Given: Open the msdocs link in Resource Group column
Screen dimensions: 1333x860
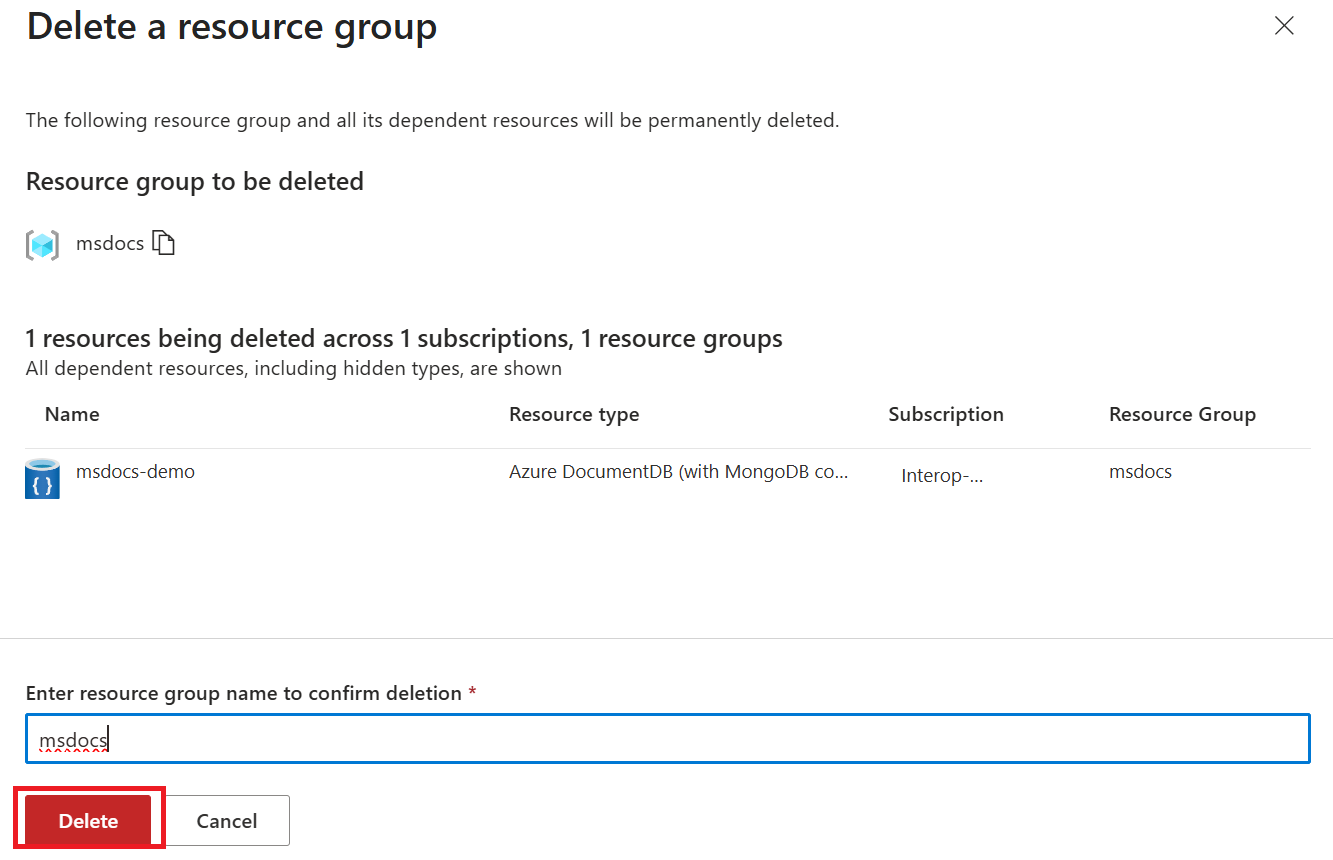Looking at the screenshot, I should click(x=1140, y=471).
